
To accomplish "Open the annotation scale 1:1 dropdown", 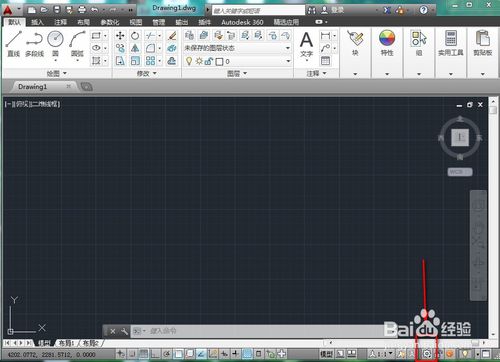I will pos(381,354).
